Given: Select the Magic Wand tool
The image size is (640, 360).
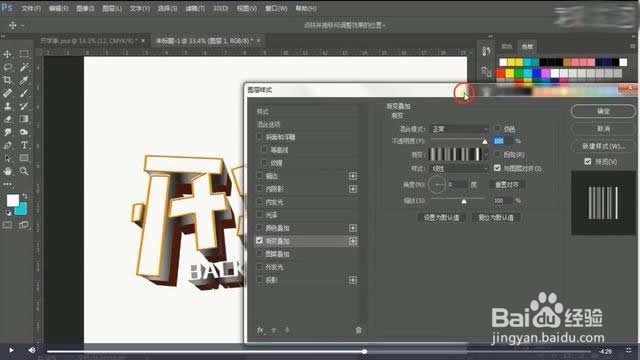Looking at the screenshot, I should point(24,67).
